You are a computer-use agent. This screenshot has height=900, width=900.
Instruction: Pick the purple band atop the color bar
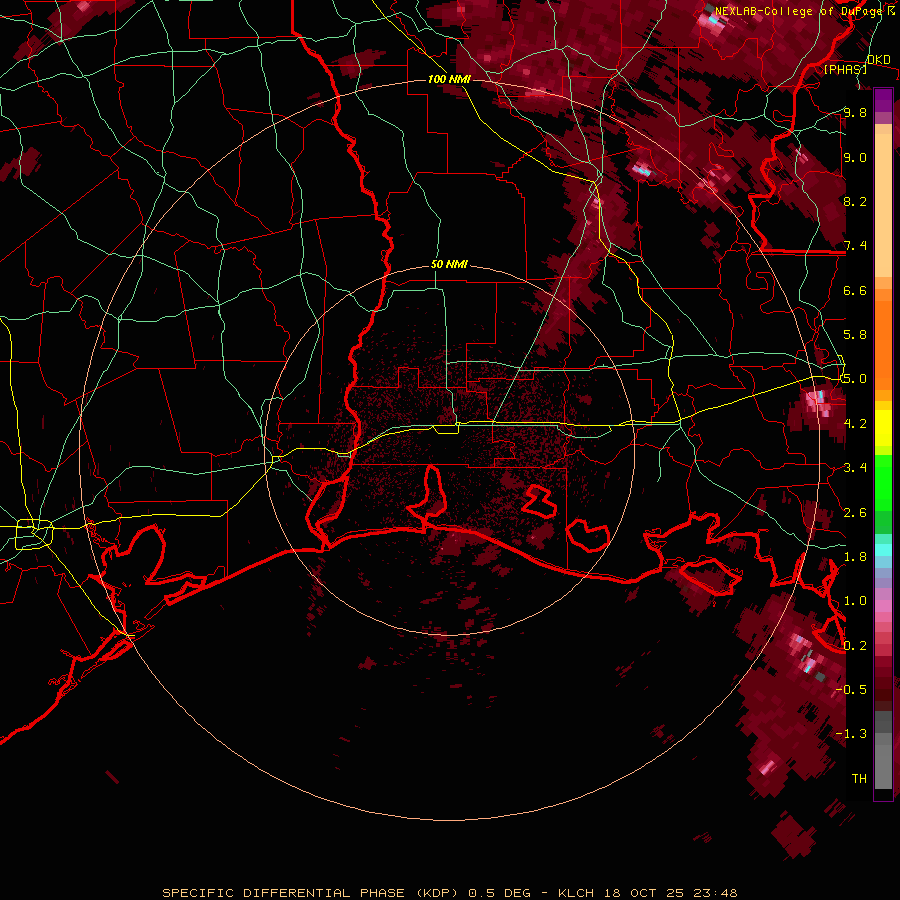click(x=883, y=100)
